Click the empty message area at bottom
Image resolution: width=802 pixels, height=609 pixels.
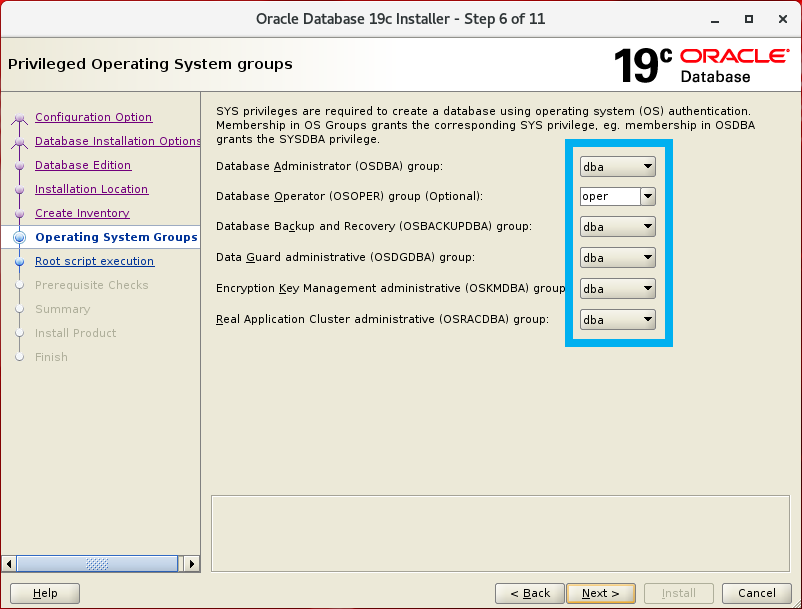pyautogui.click(x=500, y=533)
